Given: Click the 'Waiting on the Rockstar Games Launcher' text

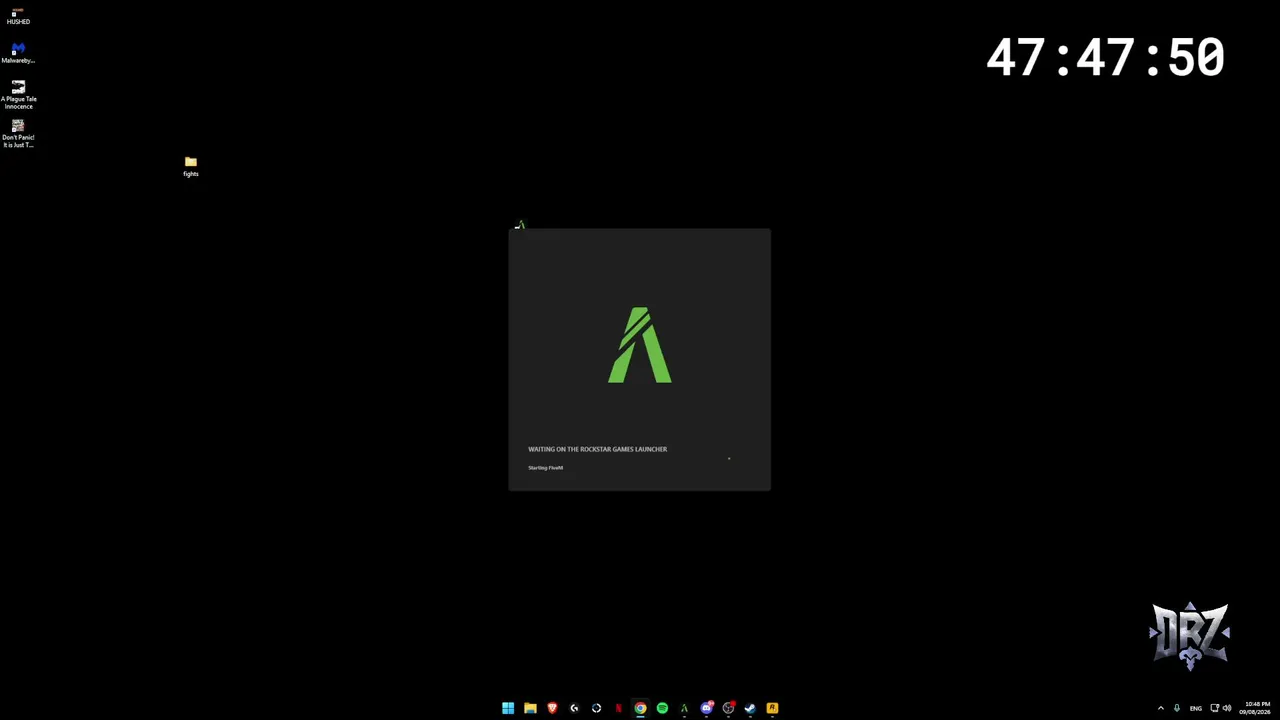Looking at the screenshot, I should [597, 449].
